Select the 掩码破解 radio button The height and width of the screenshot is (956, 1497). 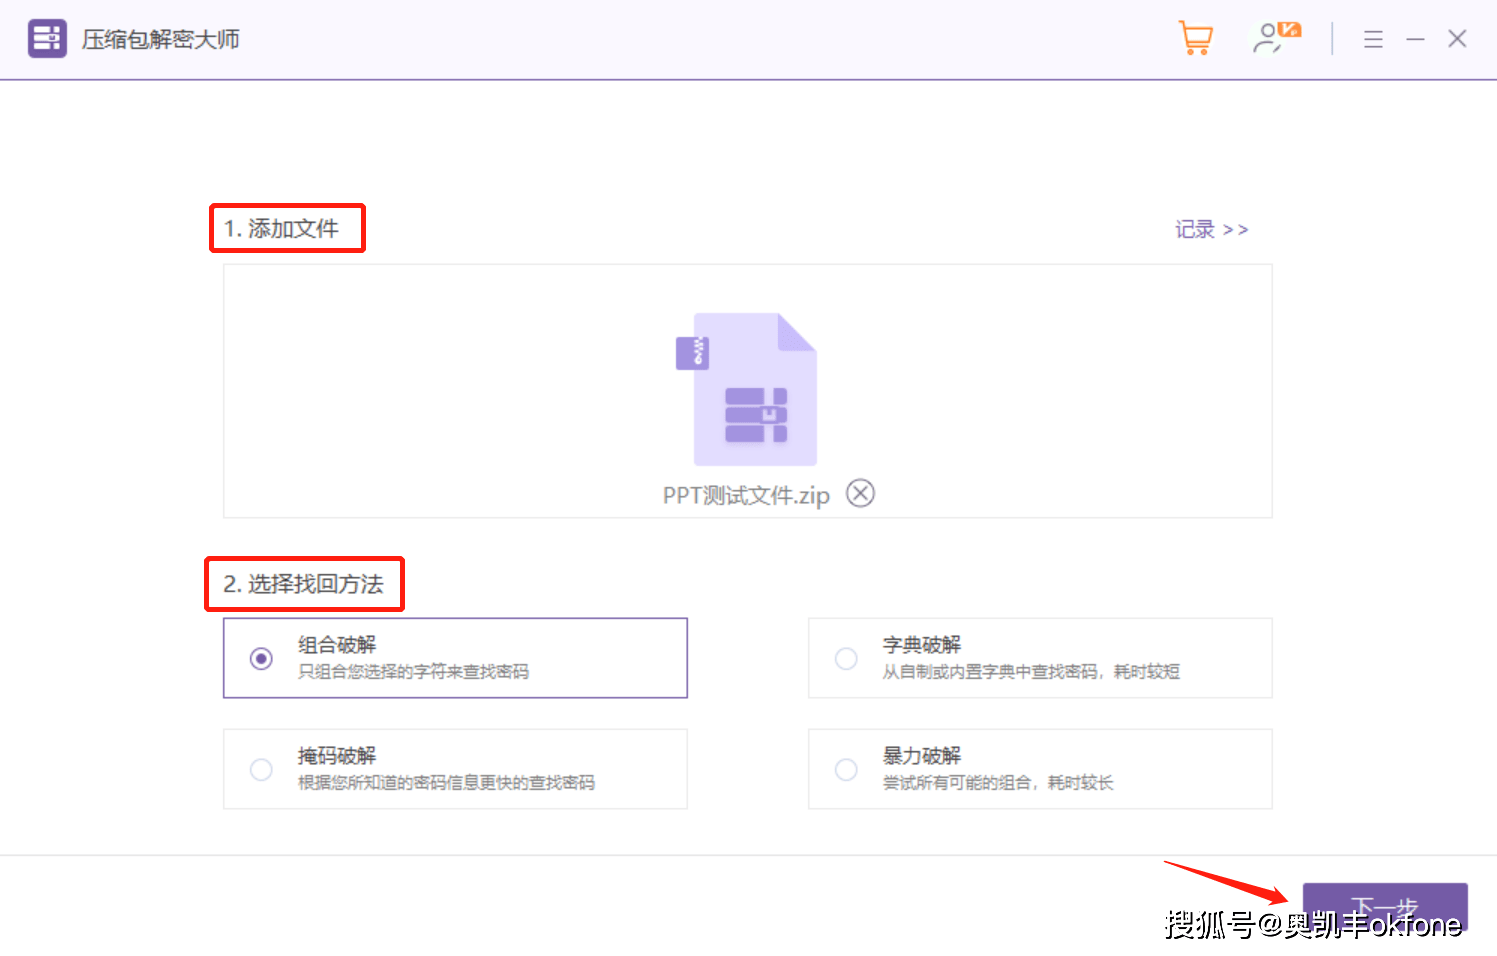[261, 769]
